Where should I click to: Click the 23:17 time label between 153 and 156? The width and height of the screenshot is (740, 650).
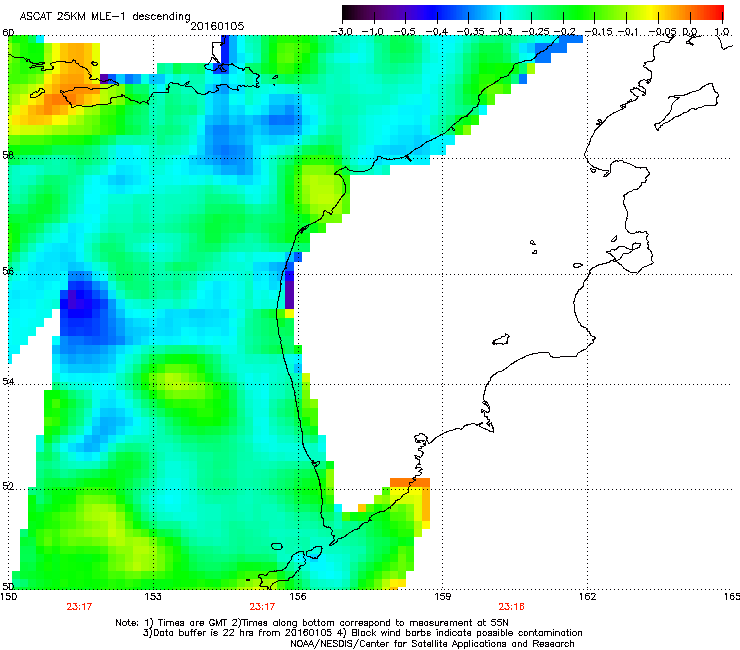(262, 607)
